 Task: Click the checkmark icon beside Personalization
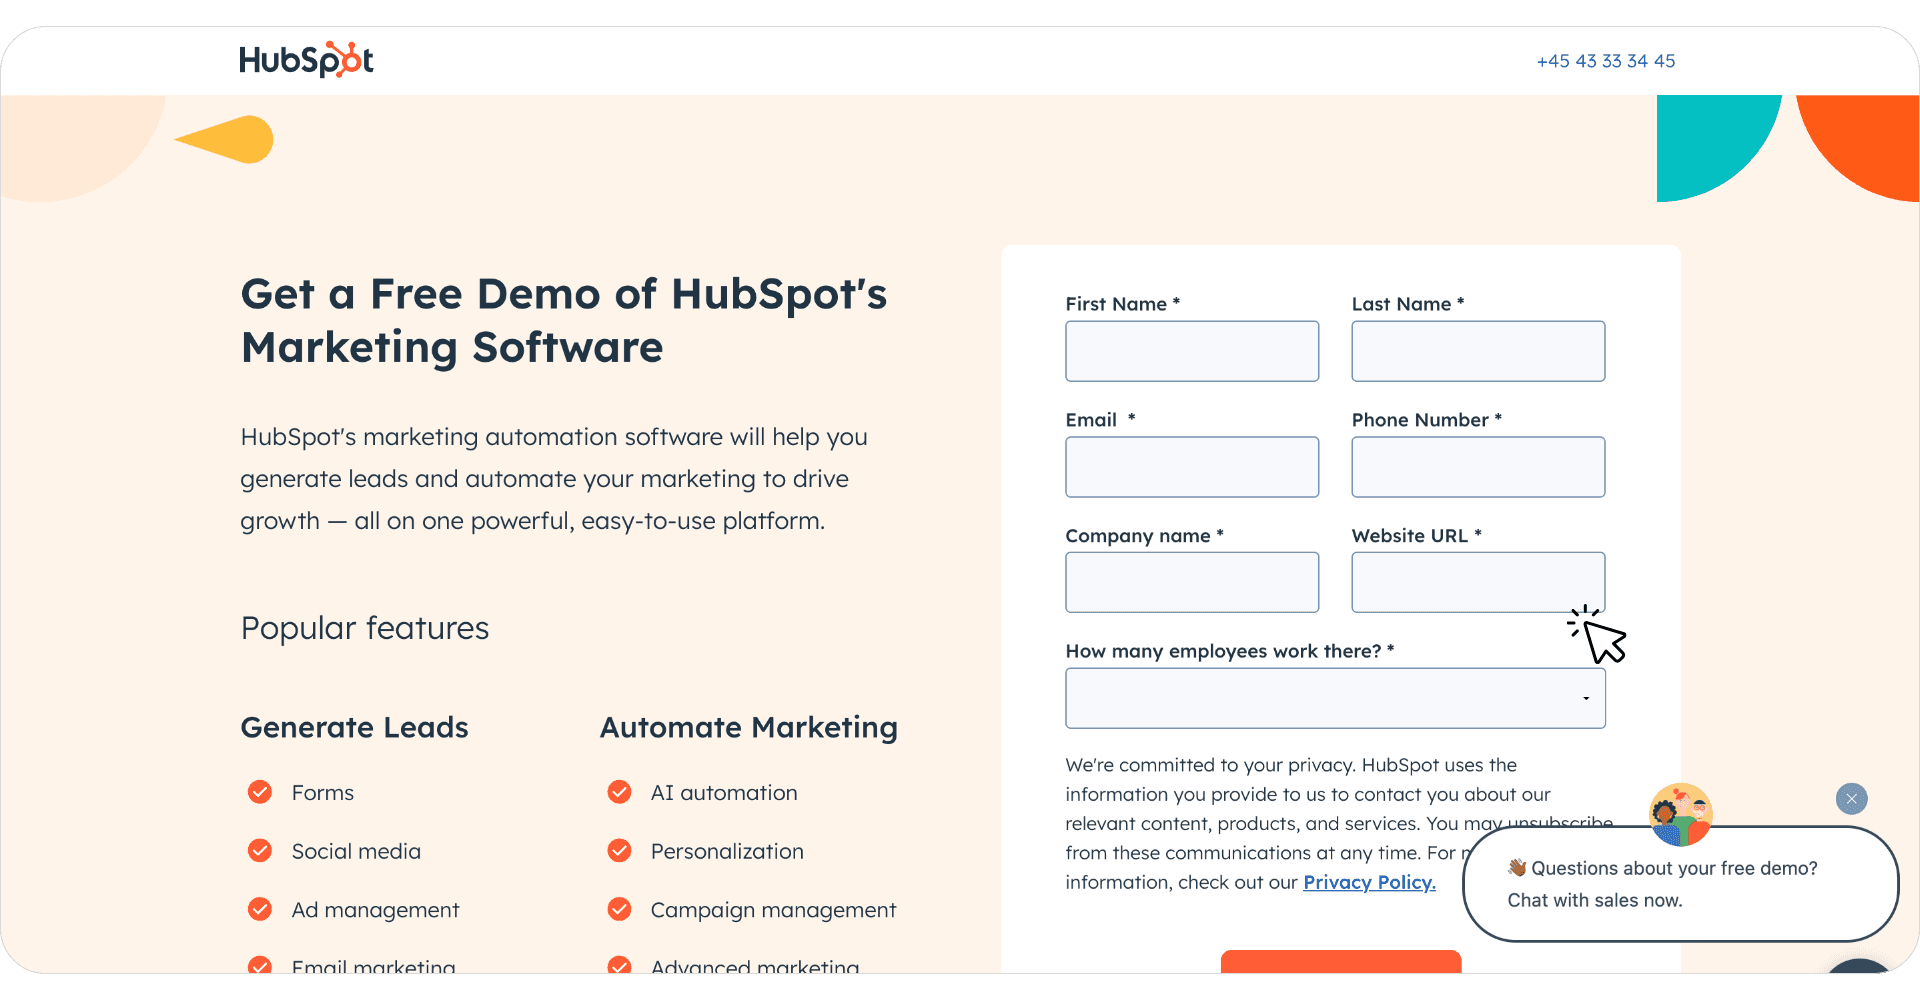620,851
